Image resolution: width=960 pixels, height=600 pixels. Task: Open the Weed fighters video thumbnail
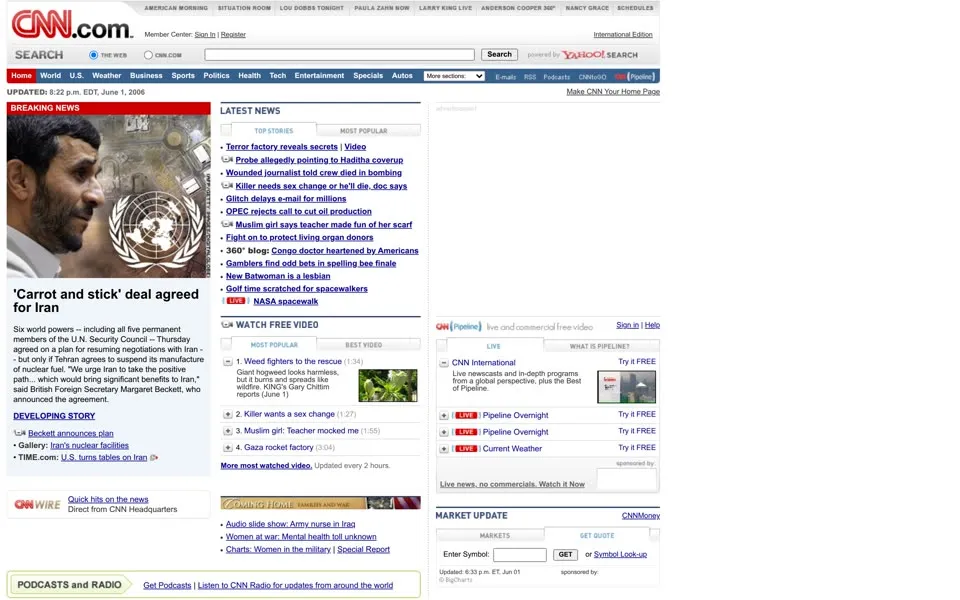[388, 385]
